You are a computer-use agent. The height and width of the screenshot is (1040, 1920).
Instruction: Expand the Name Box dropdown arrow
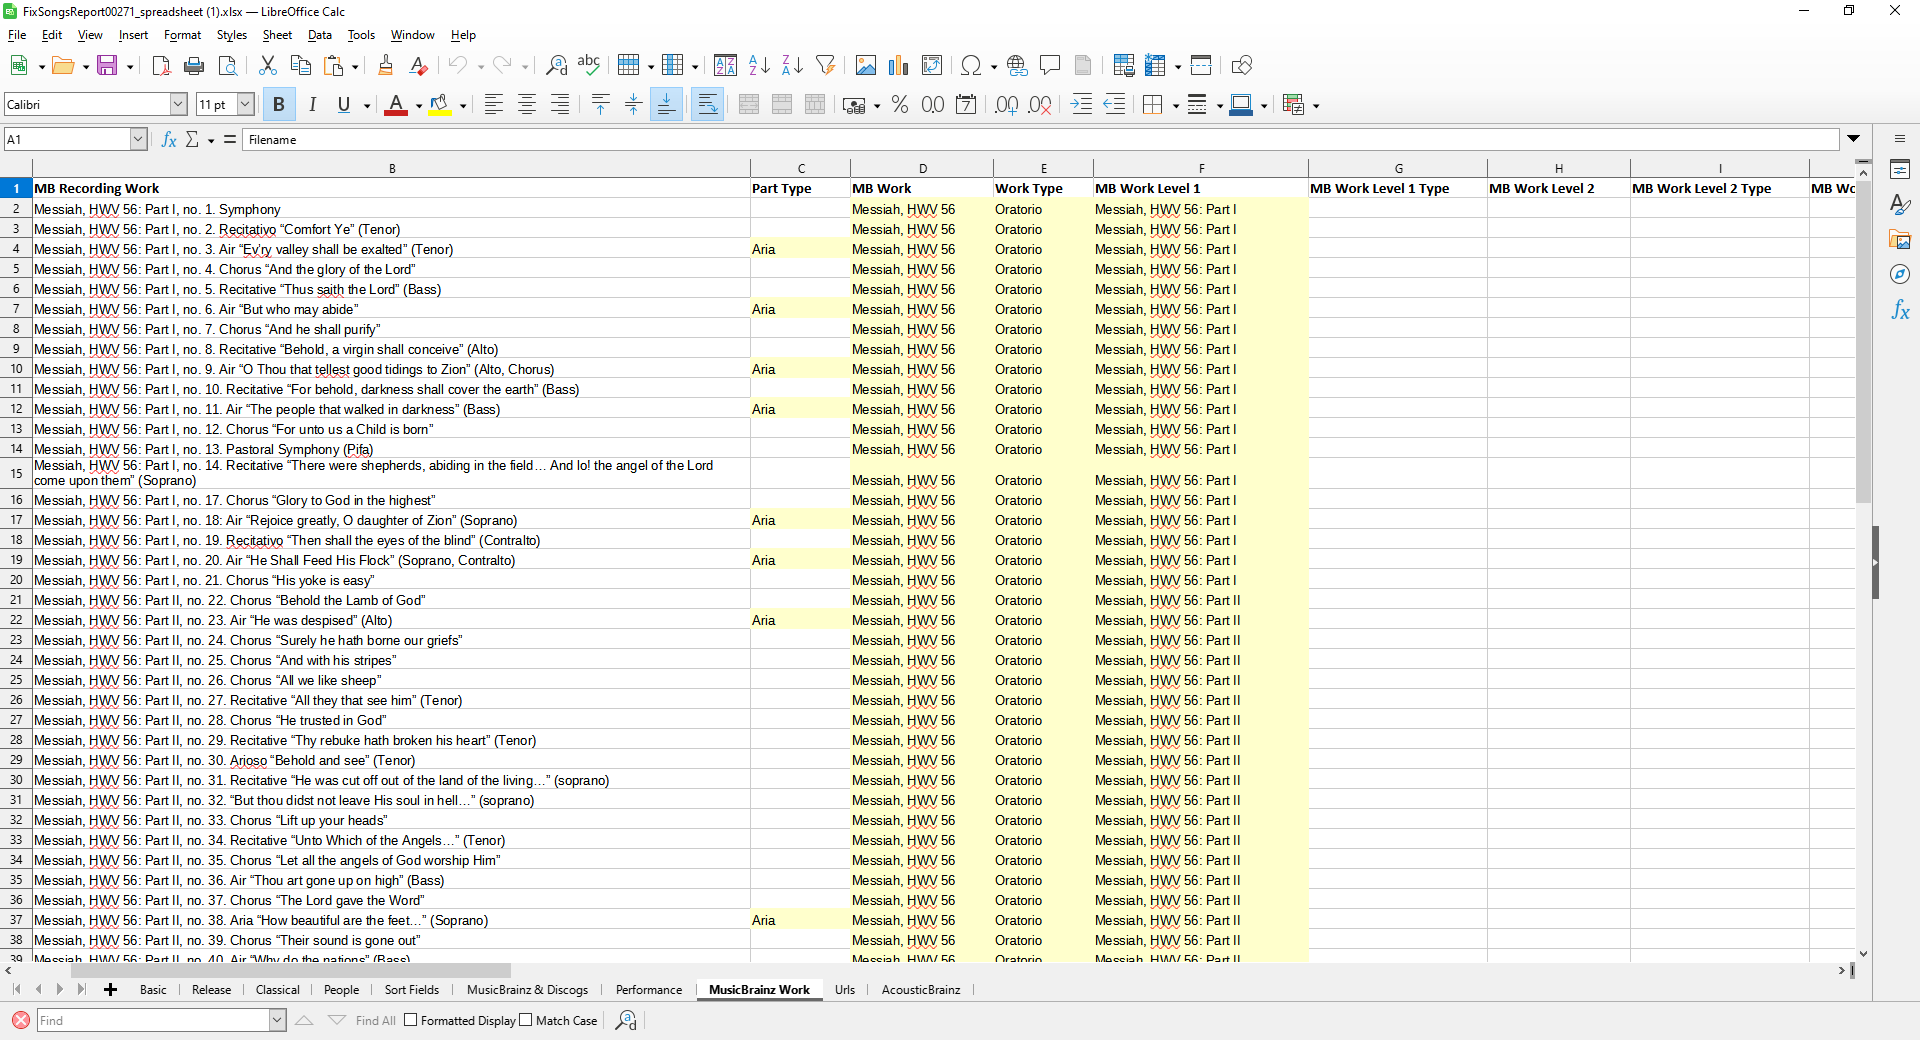coord(138,140)
